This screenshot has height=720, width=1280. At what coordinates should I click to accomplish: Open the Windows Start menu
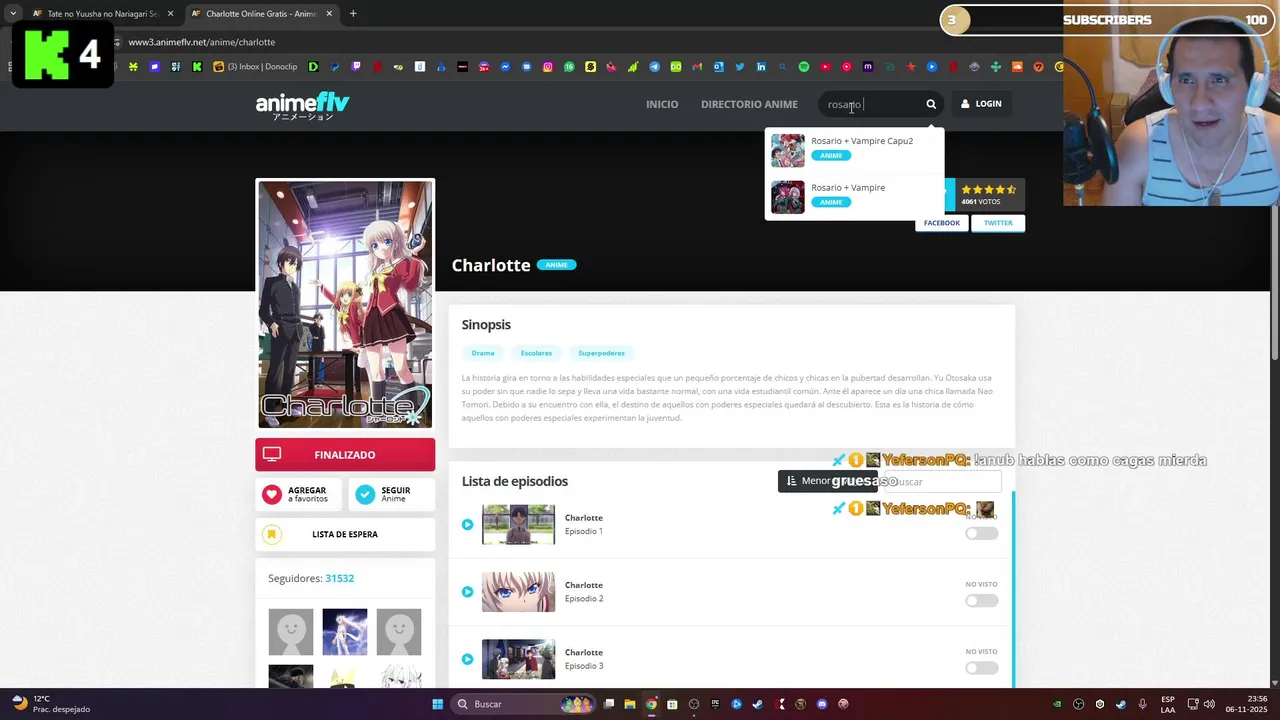click(x=437, y=704)
